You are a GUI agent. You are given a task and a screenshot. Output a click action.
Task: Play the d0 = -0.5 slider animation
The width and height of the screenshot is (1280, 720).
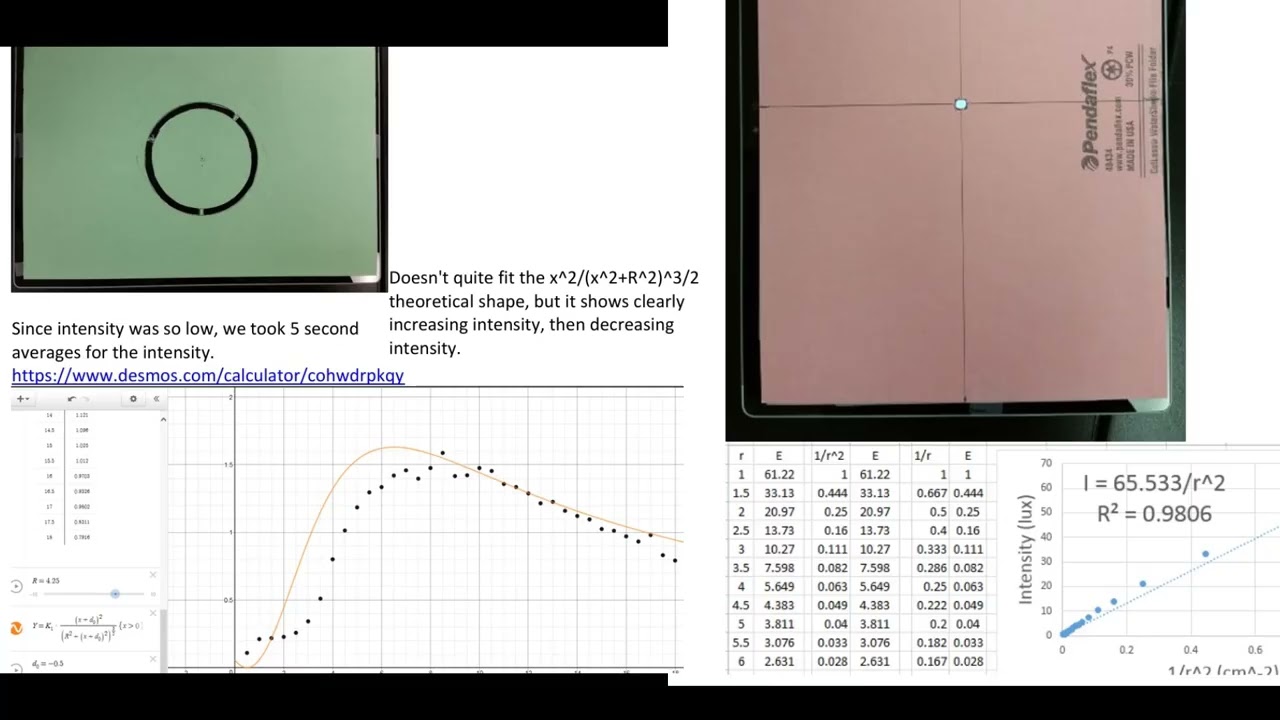pyautogui.click(x=16, y=668)
